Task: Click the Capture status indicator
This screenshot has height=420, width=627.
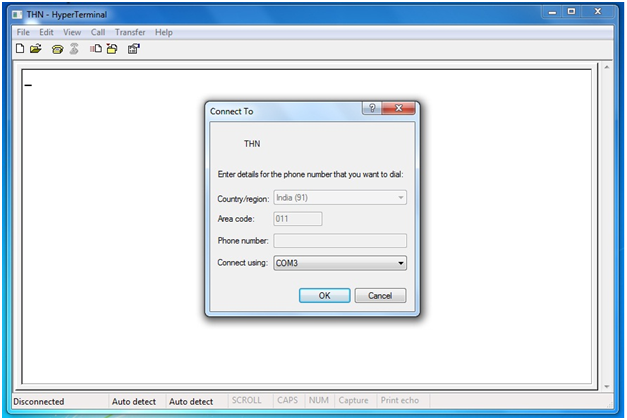Action: tap(353, 400)
